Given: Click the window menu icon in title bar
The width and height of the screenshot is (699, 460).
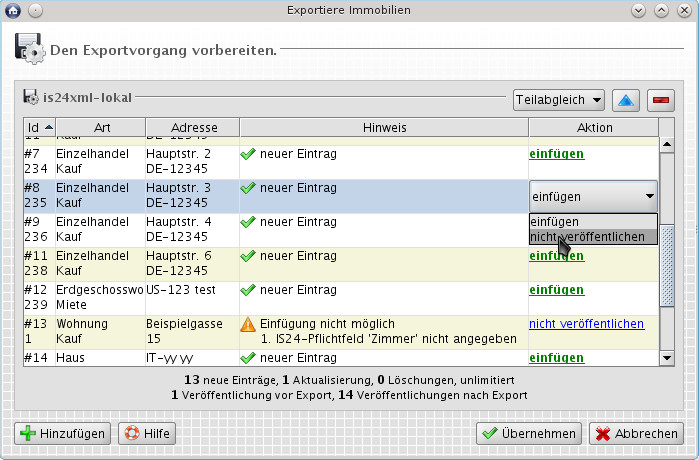Looking at the screenshot, I should point(13,10).
